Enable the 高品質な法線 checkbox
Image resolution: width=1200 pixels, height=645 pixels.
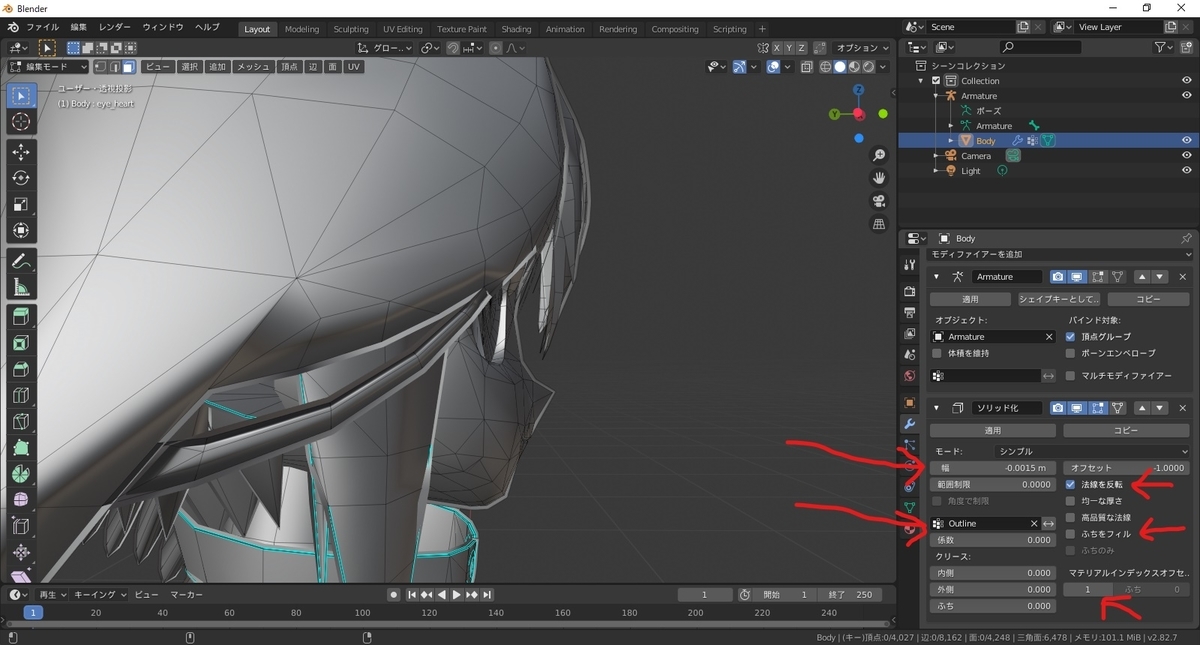pyautogui.click(x=1071, y=518)
